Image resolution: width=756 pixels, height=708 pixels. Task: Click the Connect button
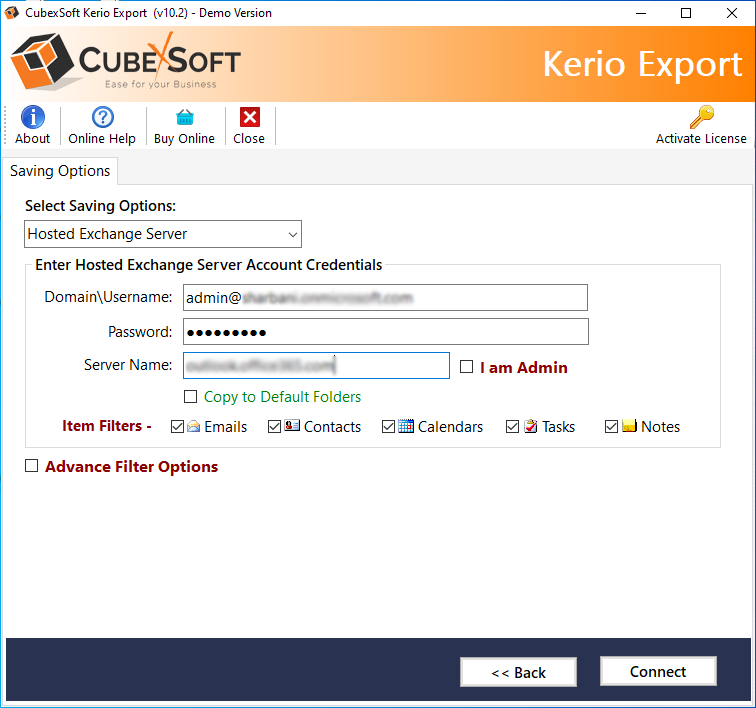(658, 671)
